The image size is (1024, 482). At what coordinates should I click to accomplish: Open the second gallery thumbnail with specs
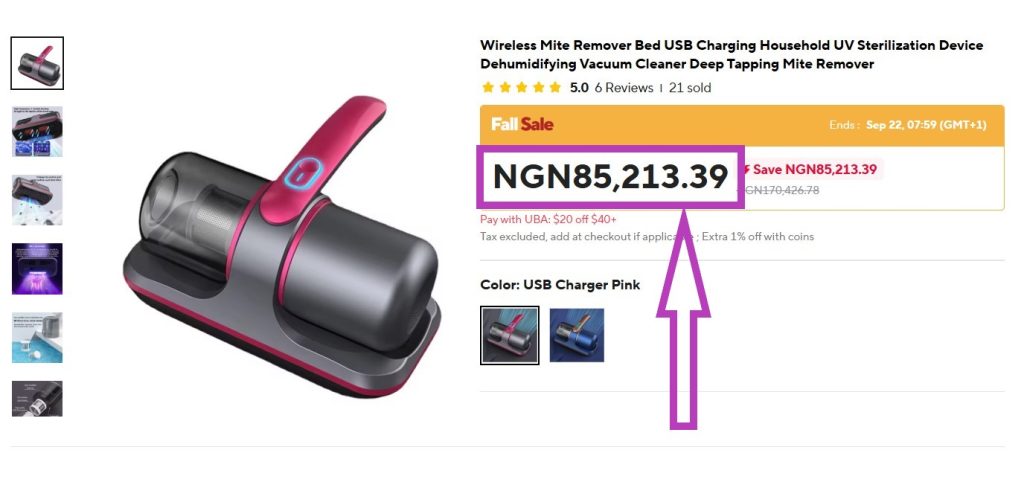pos(37,132)
